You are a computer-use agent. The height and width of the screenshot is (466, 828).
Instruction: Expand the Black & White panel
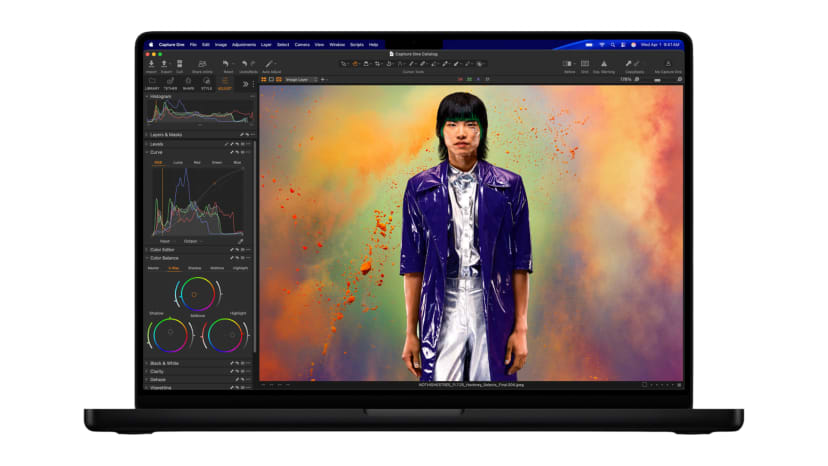[164, 363]
